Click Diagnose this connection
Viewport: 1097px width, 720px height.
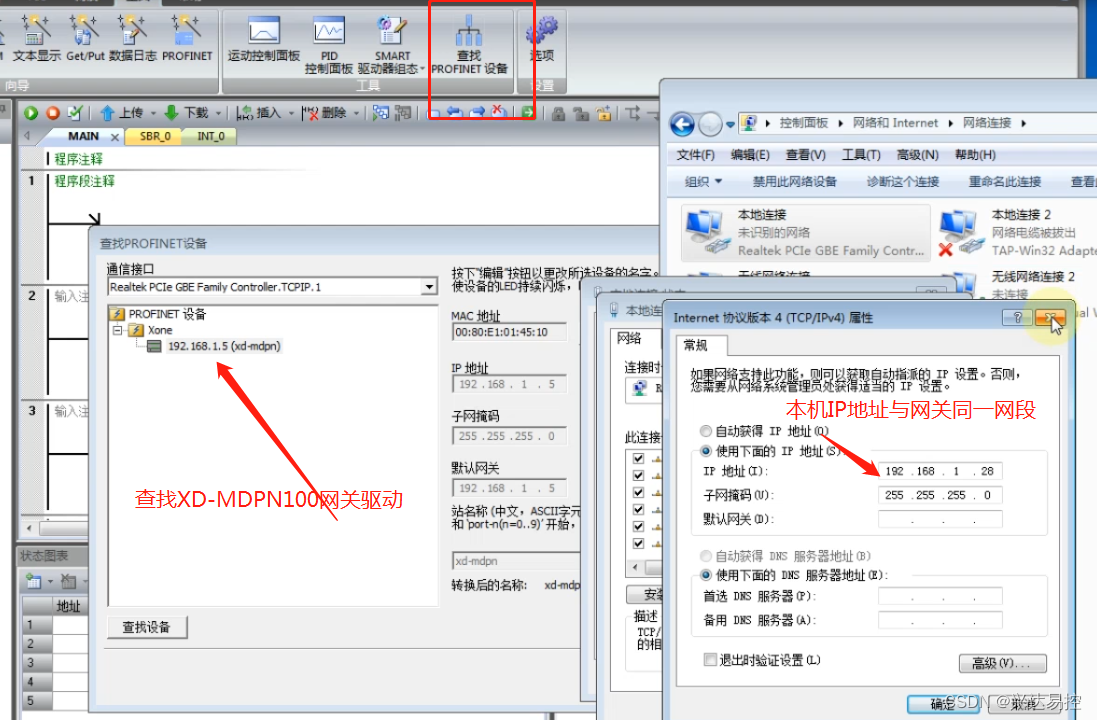click(903, 182)
